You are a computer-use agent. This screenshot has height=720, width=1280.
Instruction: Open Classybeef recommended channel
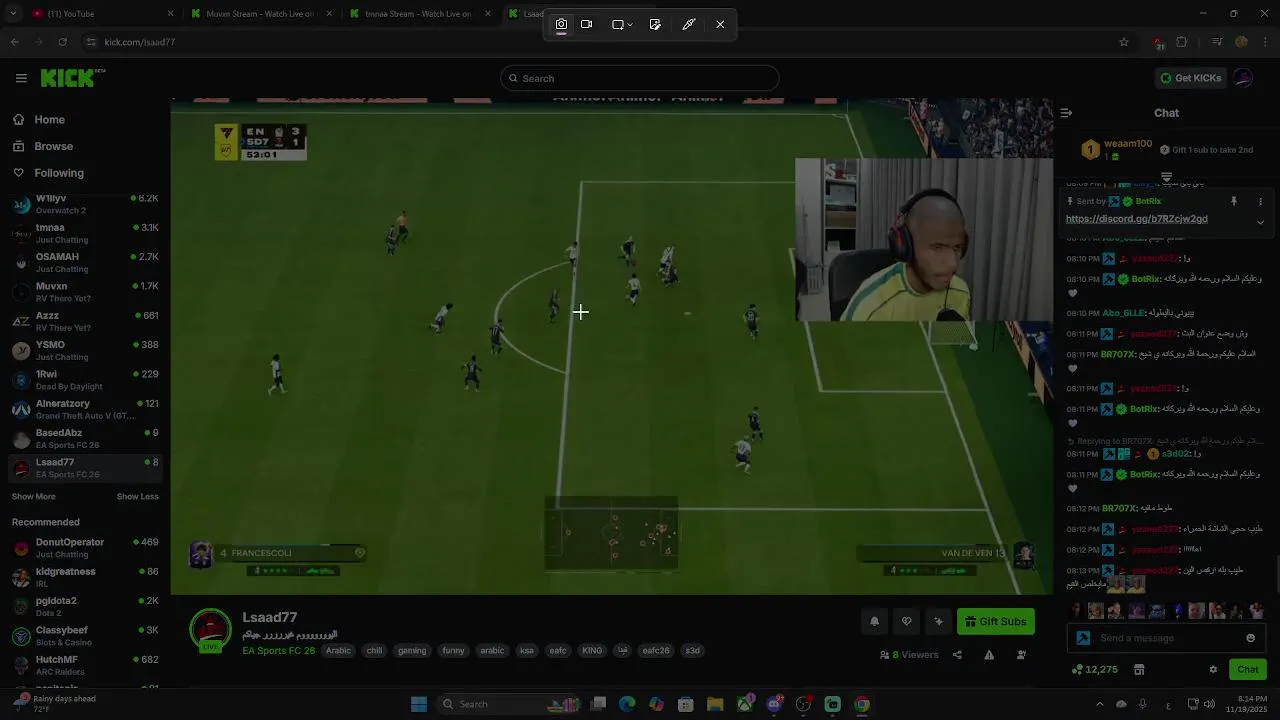(x=85, y=635)
